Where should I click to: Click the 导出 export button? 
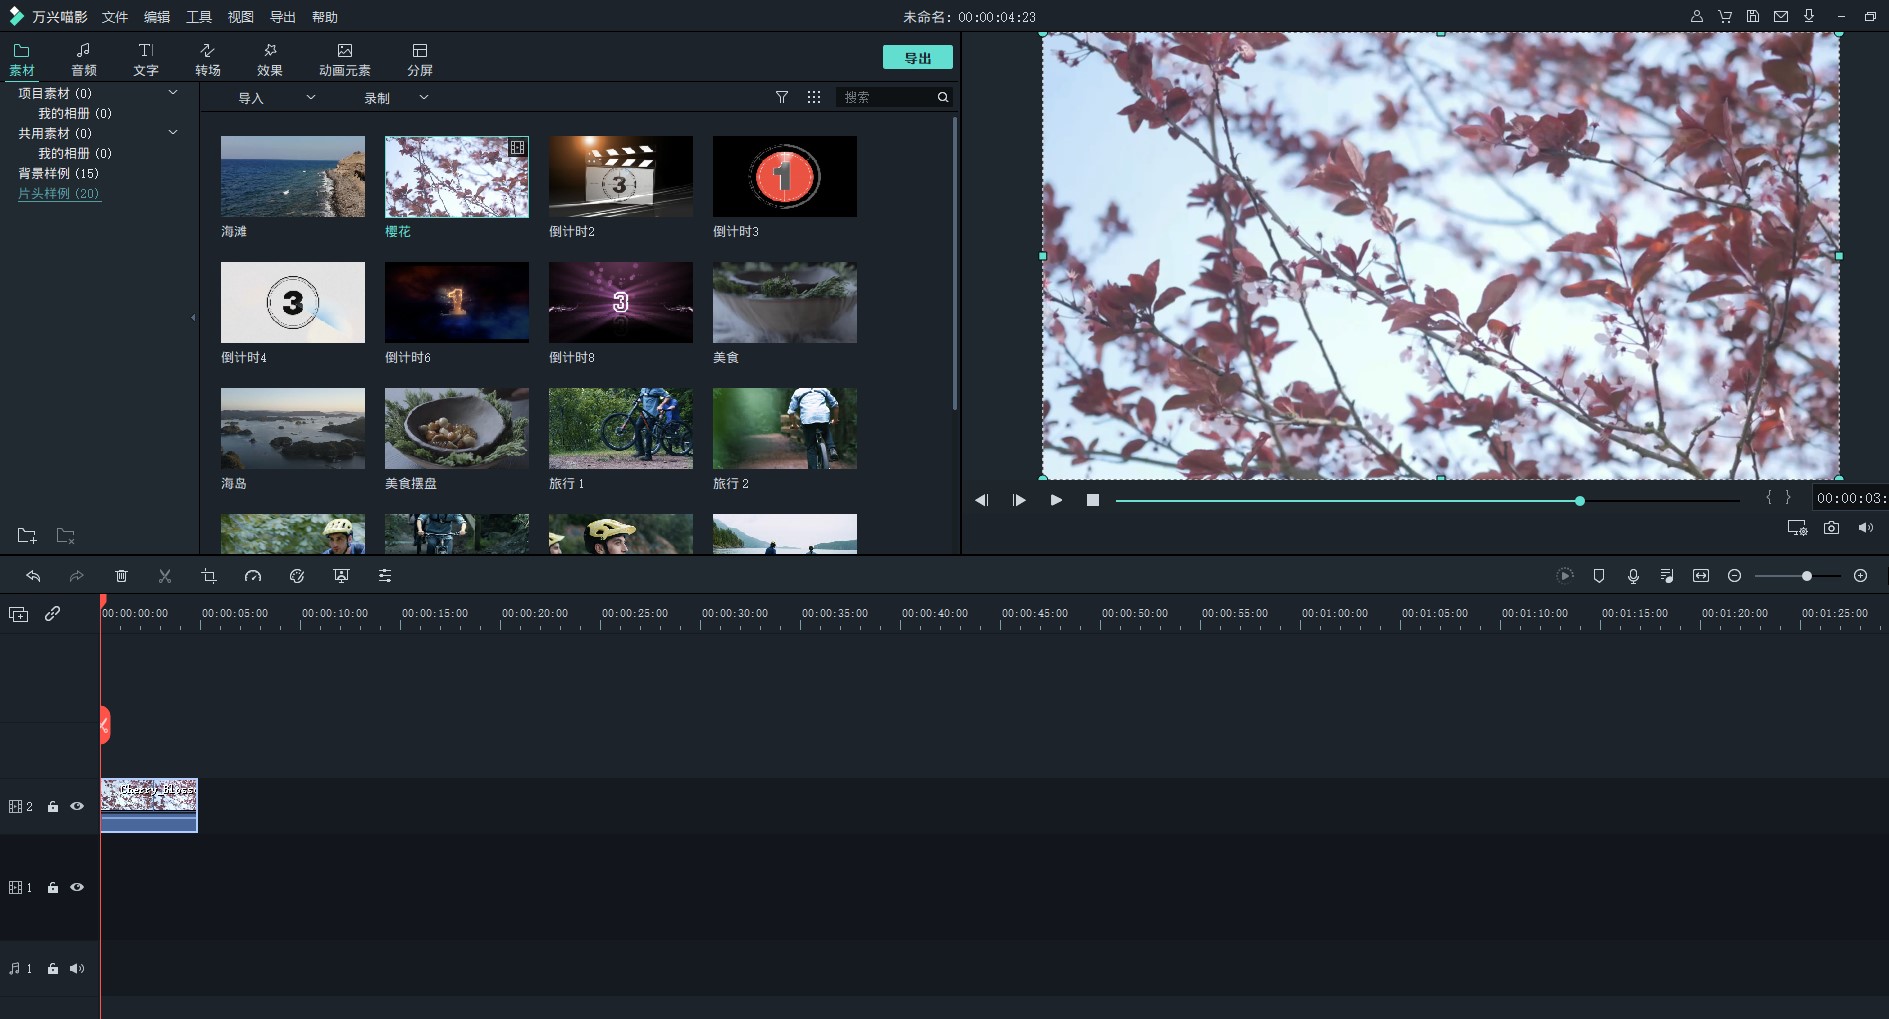click(917, 58)
